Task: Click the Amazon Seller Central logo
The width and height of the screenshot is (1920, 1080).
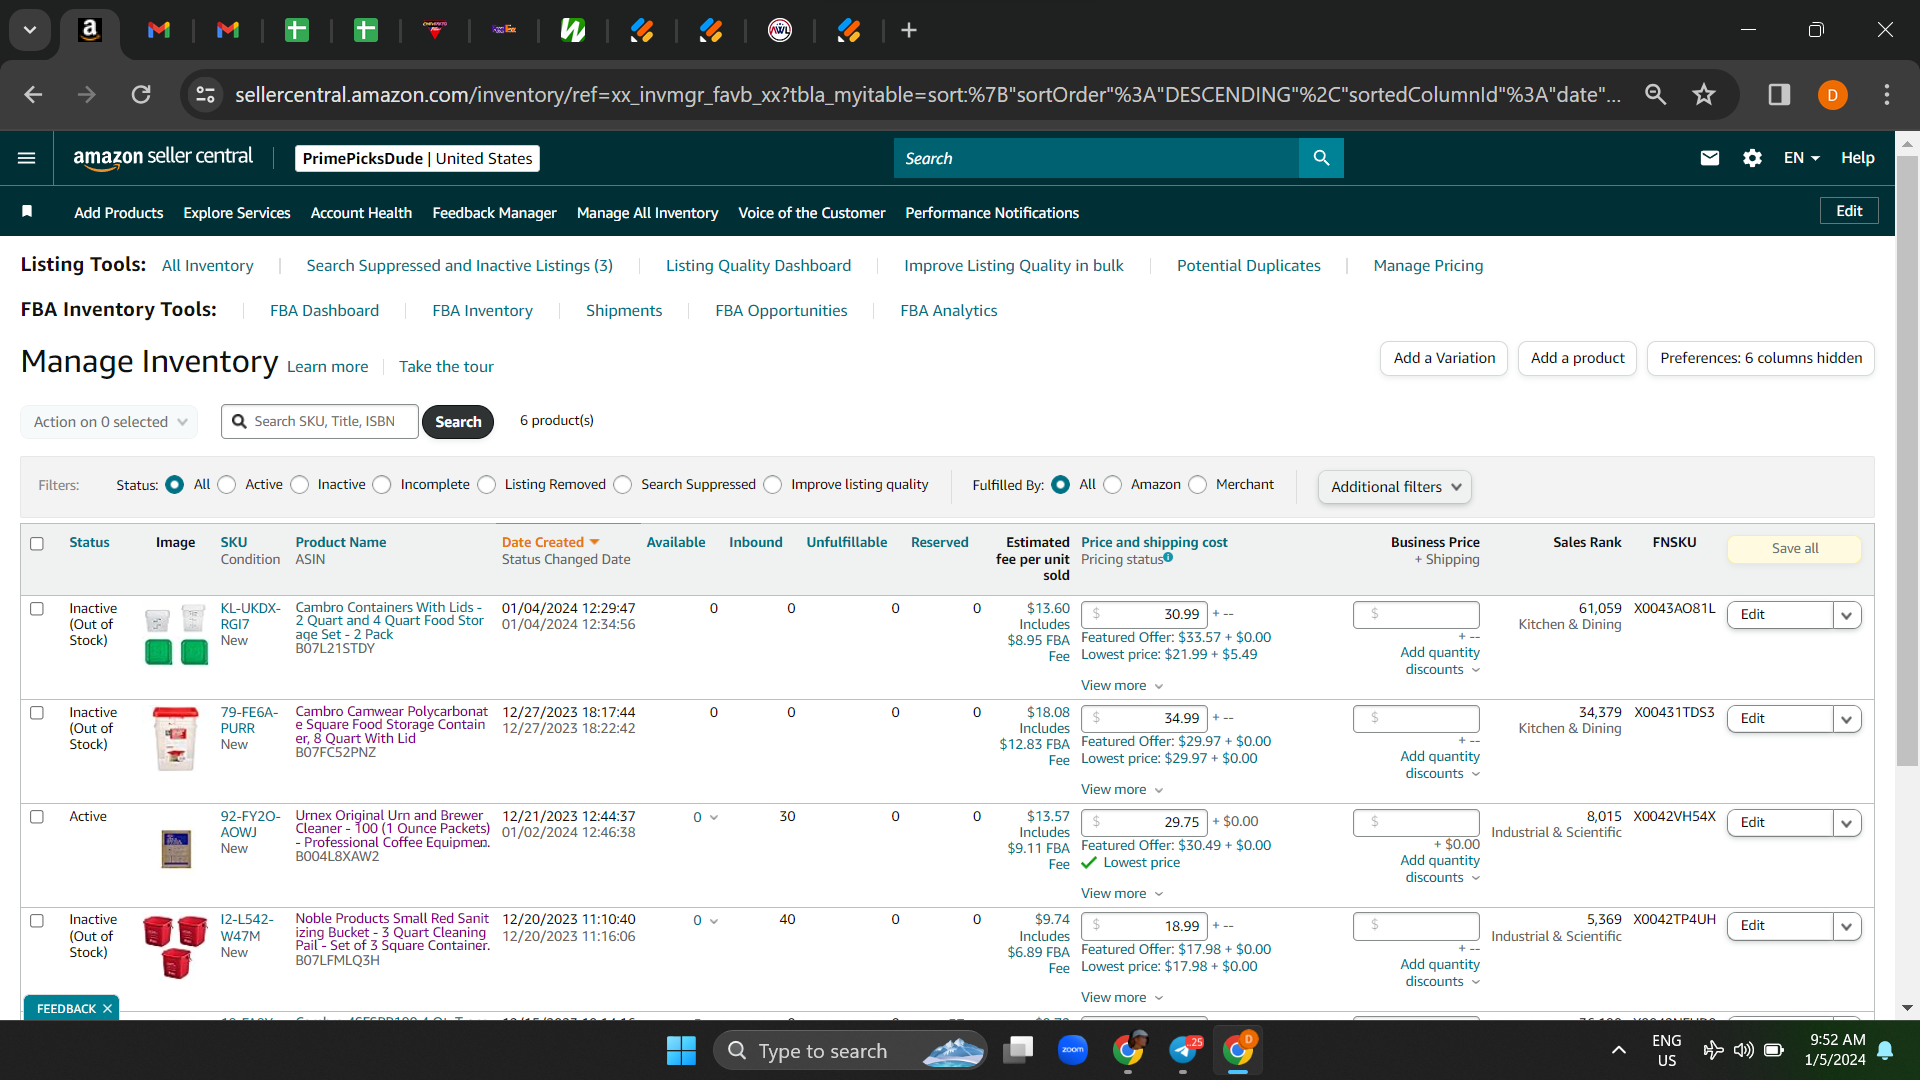Action: coord(163,158)
